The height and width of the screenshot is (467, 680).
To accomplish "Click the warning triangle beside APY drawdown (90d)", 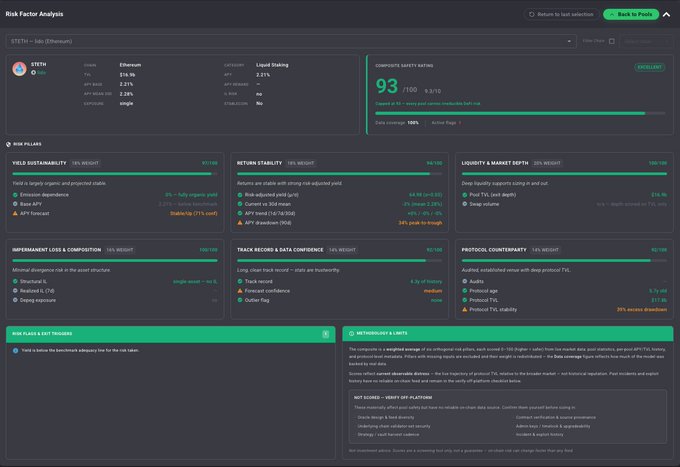I will tap(240, 222).
